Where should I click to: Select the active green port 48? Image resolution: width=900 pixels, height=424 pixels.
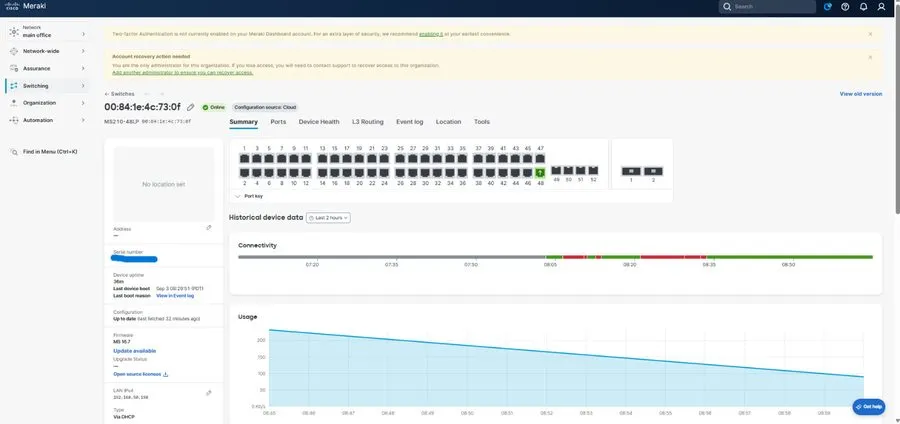(540, 172)
